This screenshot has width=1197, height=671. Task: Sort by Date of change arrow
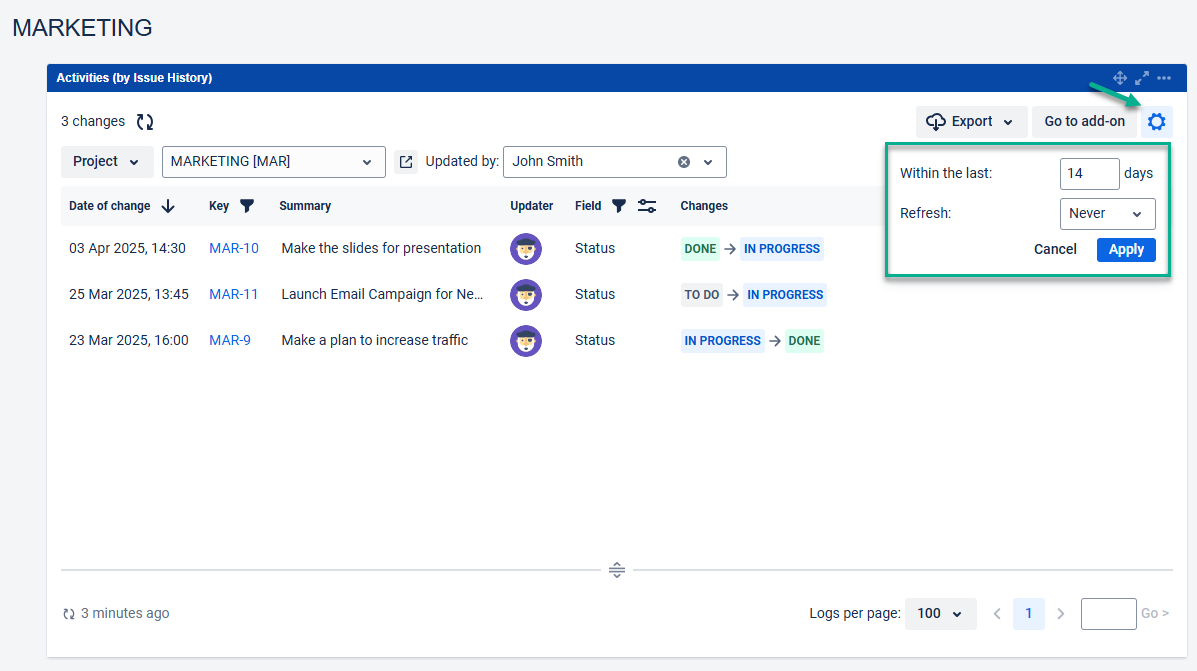168,206
